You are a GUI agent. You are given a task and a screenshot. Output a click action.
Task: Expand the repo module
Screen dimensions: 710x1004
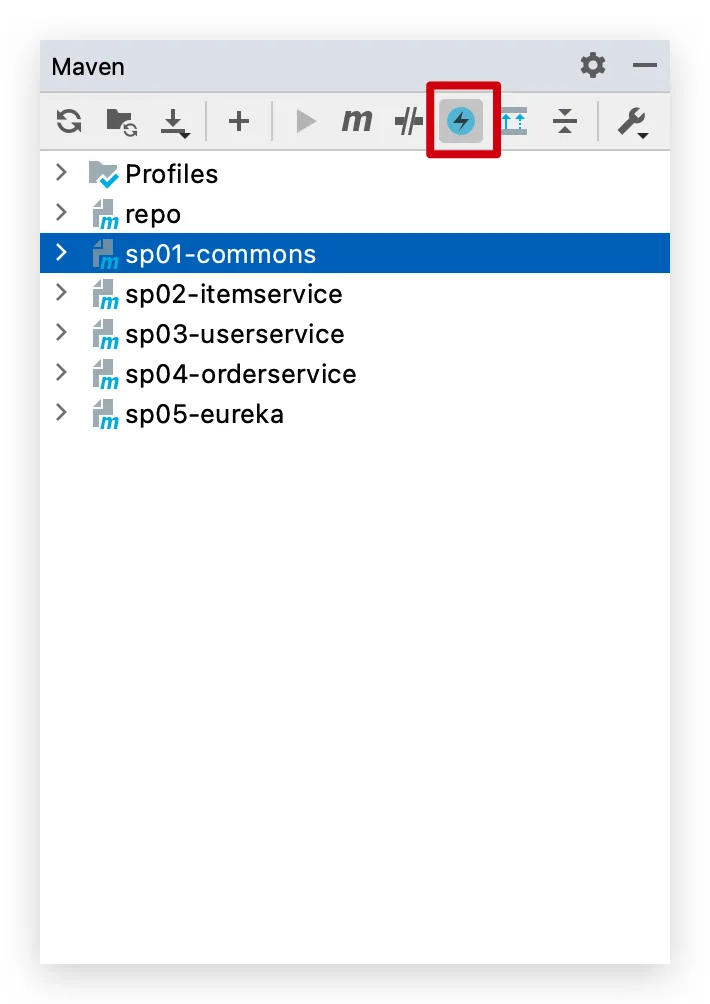point(61,213)
